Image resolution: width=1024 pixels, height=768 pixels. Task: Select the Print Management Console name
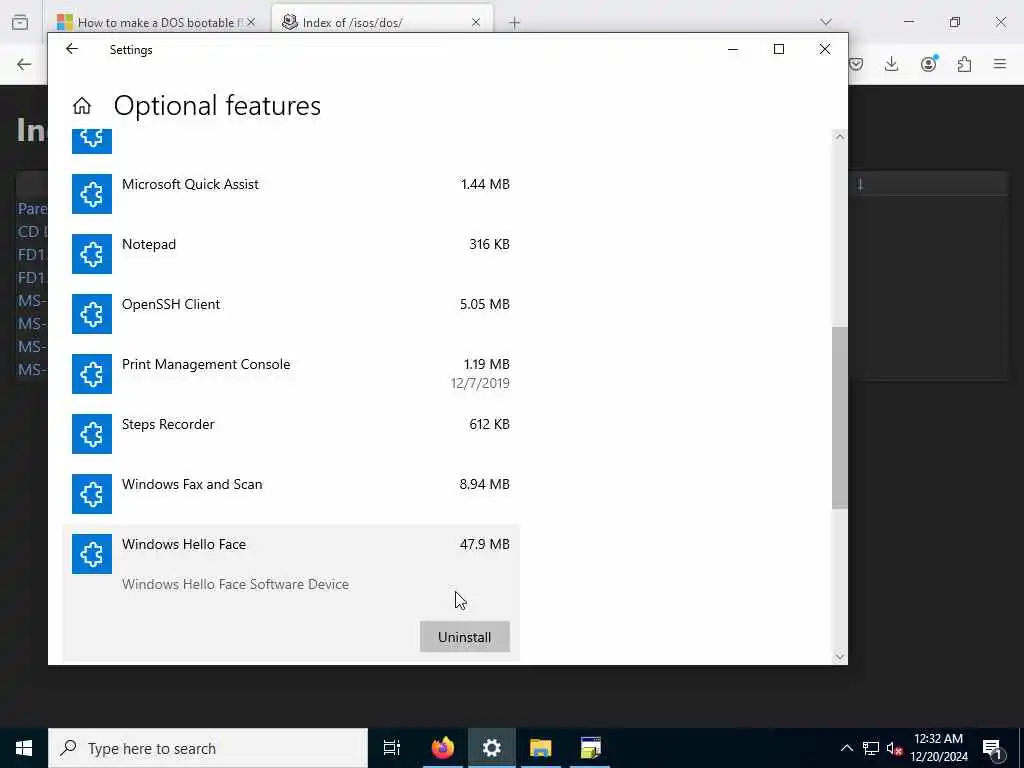(x=206, y=364)
